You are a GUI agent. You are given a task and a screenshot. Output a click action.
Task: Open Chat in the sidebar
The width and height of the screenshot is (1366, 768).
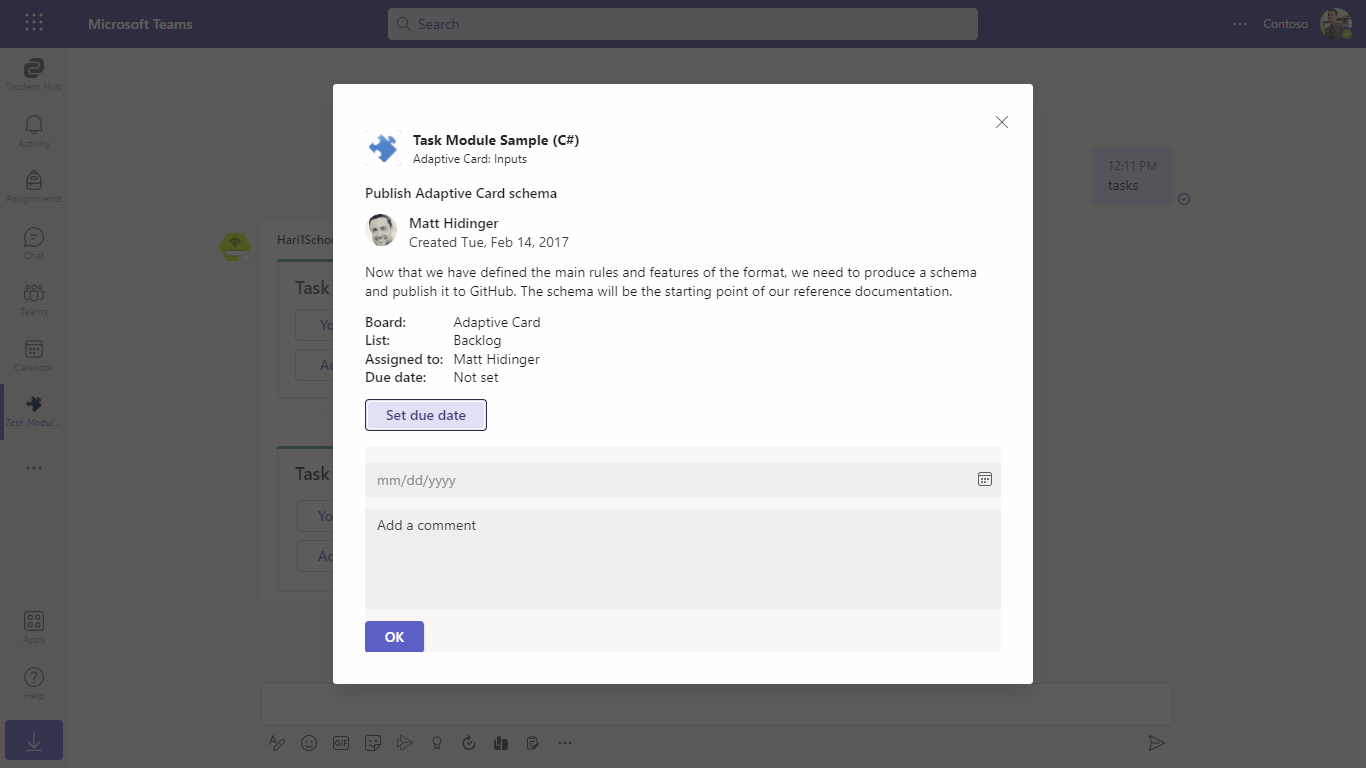coord(33,242)
